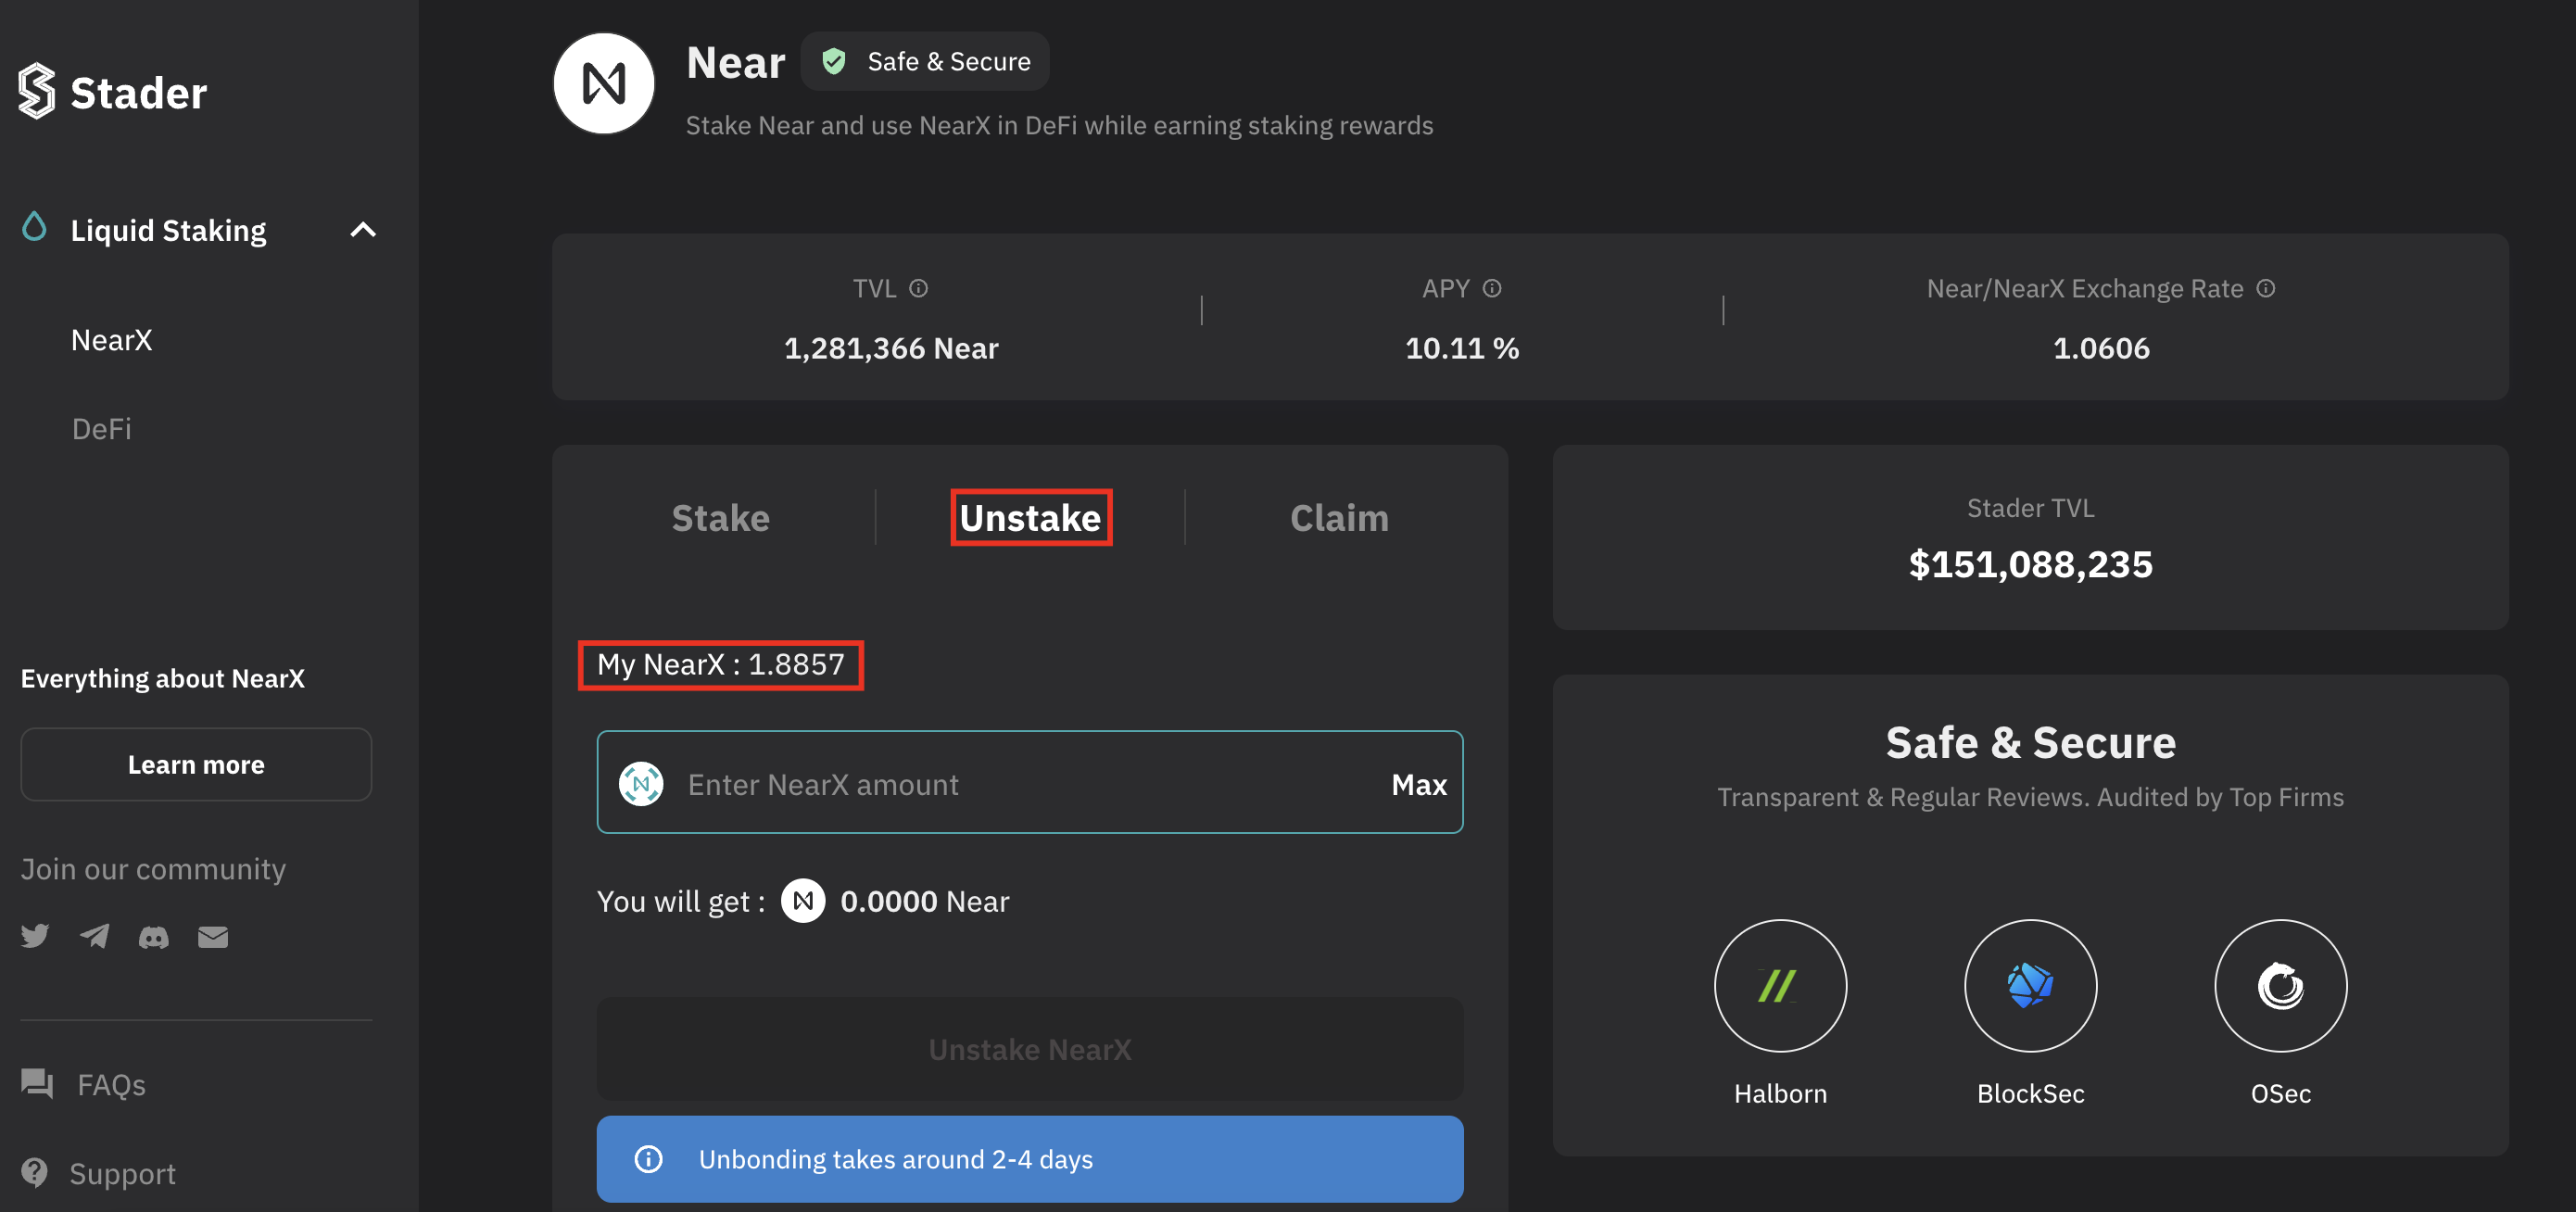Click the BlockSec name label
The height and width of the screenshot is (1212, 2576).
coord(2030,1094)
